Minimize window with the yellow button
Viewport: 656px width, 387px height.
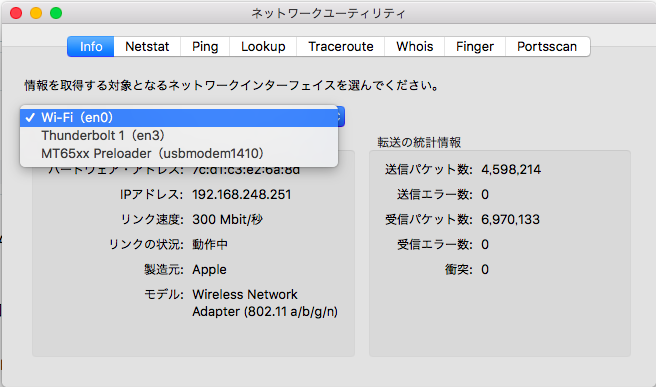(x=36, y=13)
